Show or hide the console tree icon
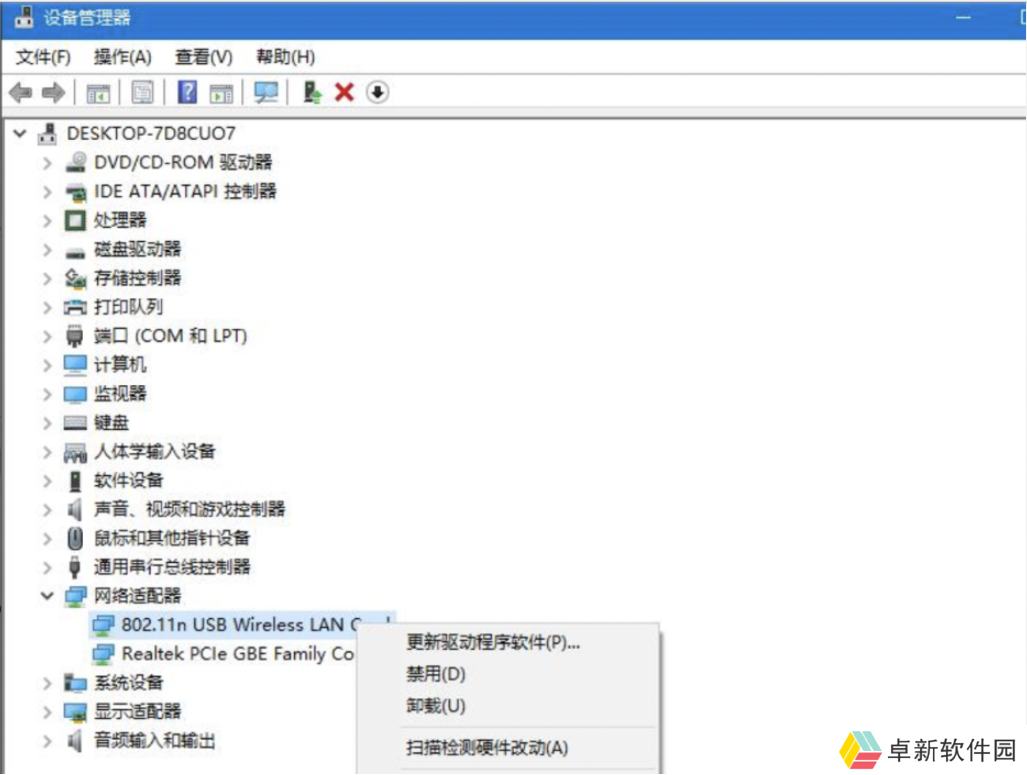The width and height of the screenshot is (1027, 775). [x=98, y=93]
